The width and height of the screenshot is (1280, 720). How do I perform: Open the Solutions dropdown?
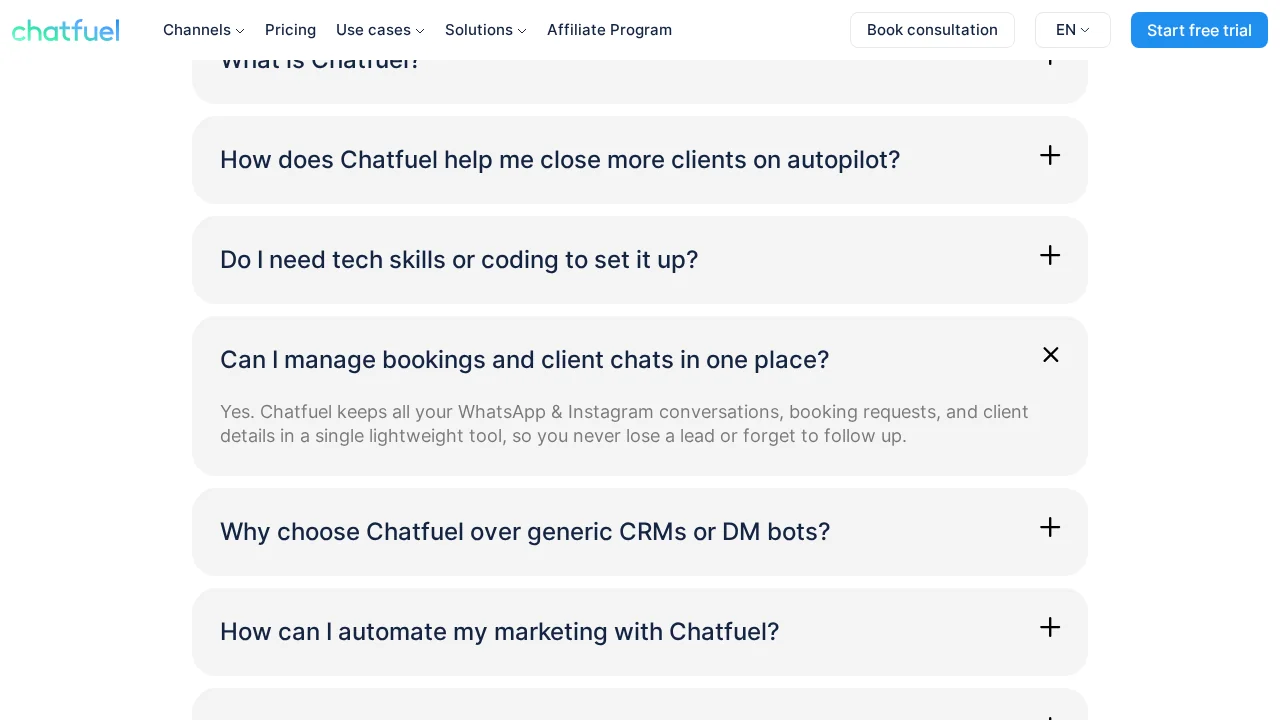(x=486, y=30)
